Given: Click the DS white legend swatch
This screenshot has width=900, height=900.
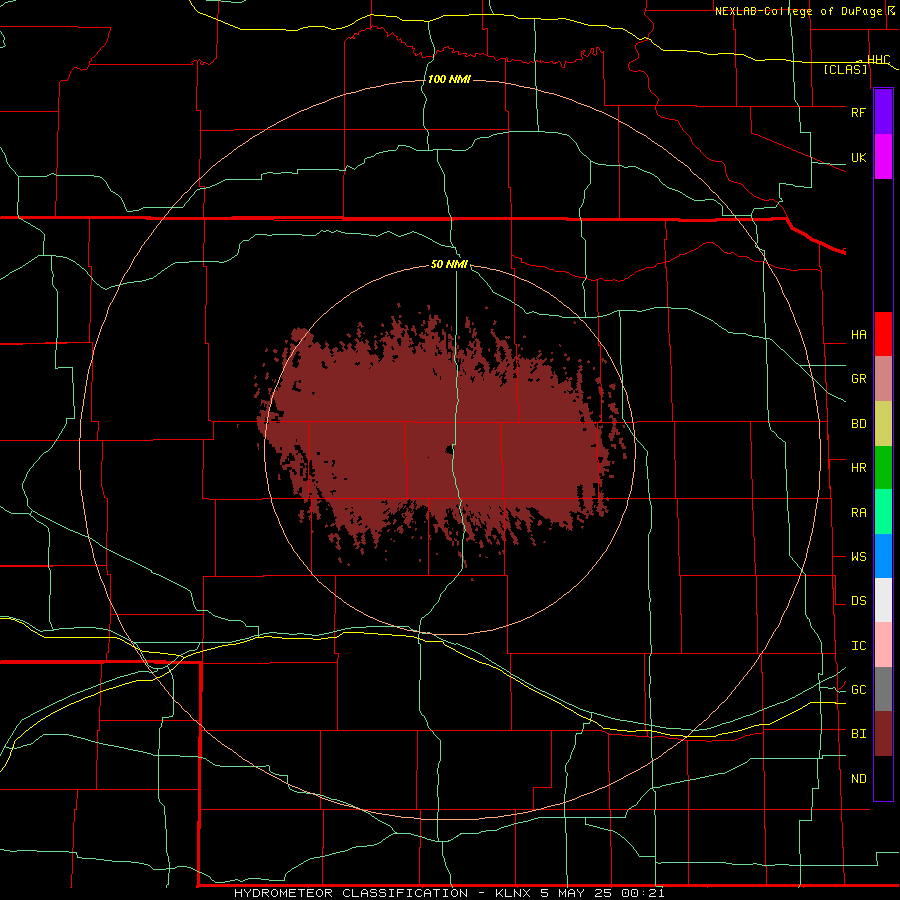Looking at the screenshot, I should pyautogui.click(x=883, y=600).
